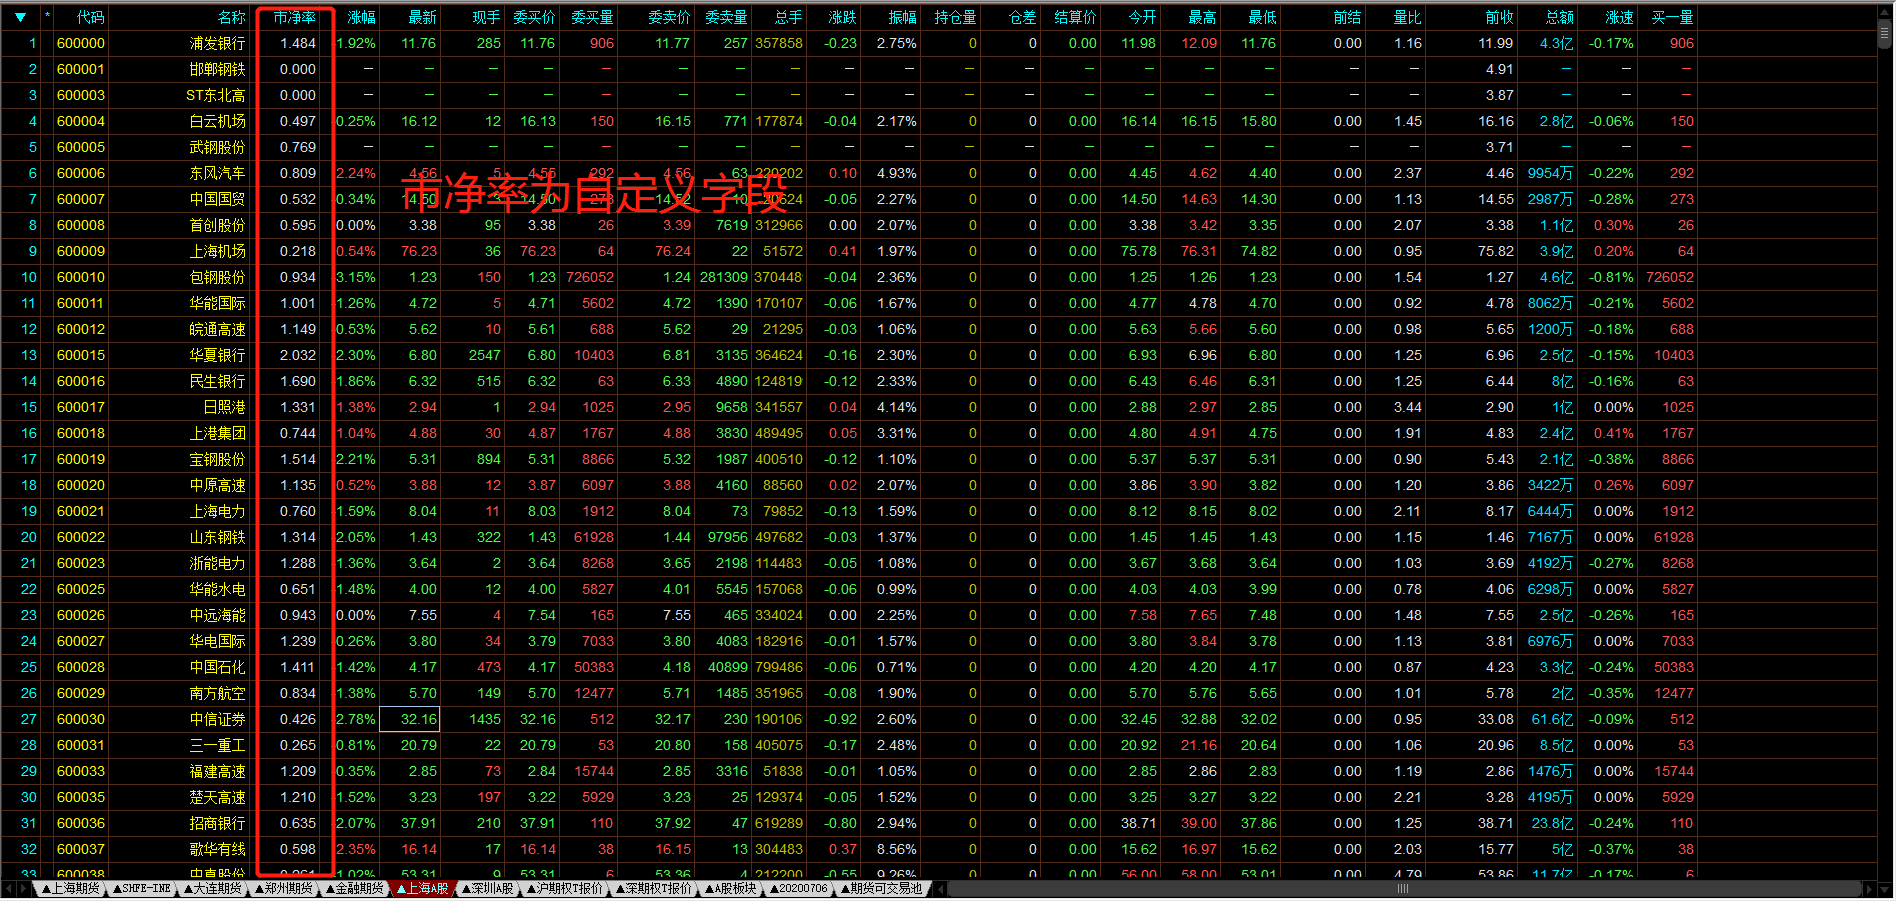Sort by the 振幅 column header

pos(902,17)
